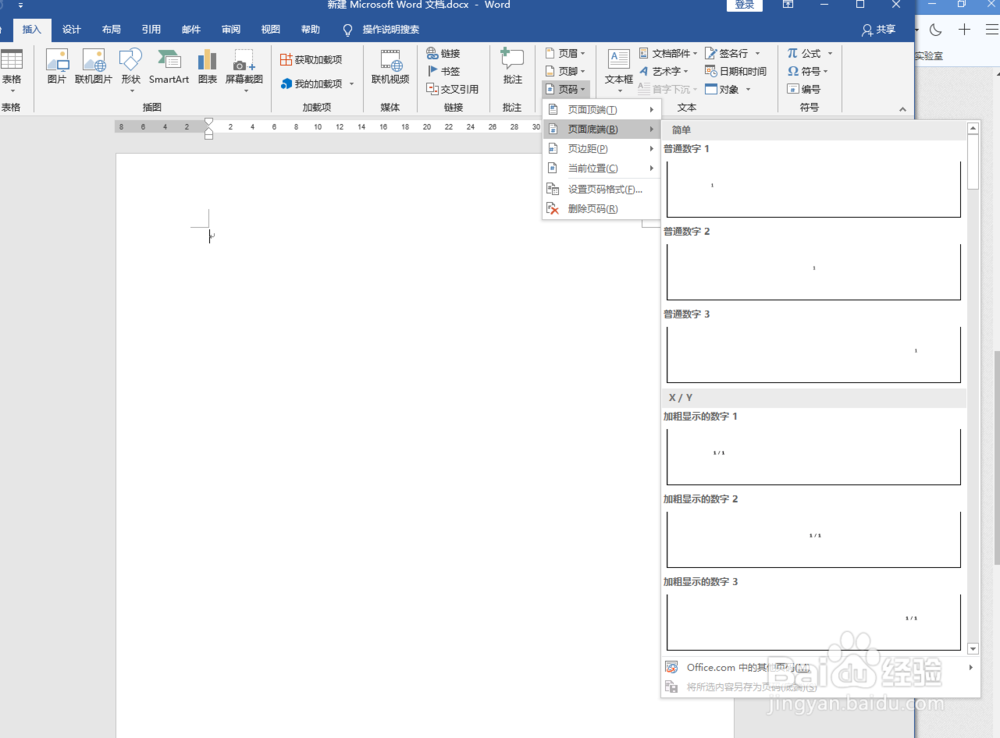This screenshot has height=738, width=1000.
Task: Insert 编号 number symbol
Action: point(804,89)
